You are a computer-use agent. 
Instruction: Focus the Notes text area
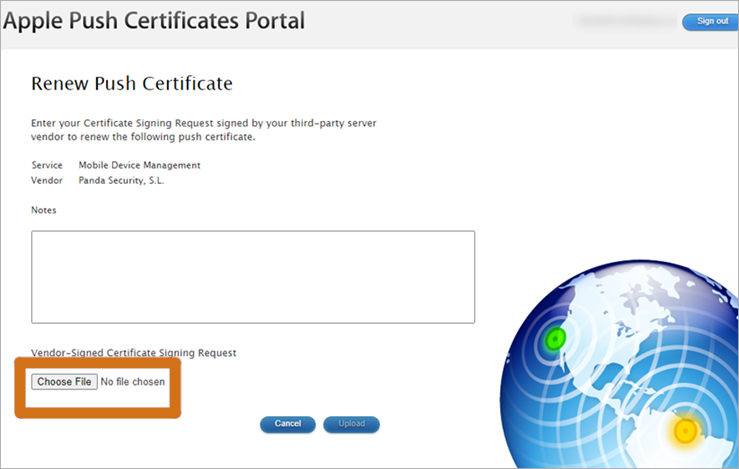click(x=253, y=277)
